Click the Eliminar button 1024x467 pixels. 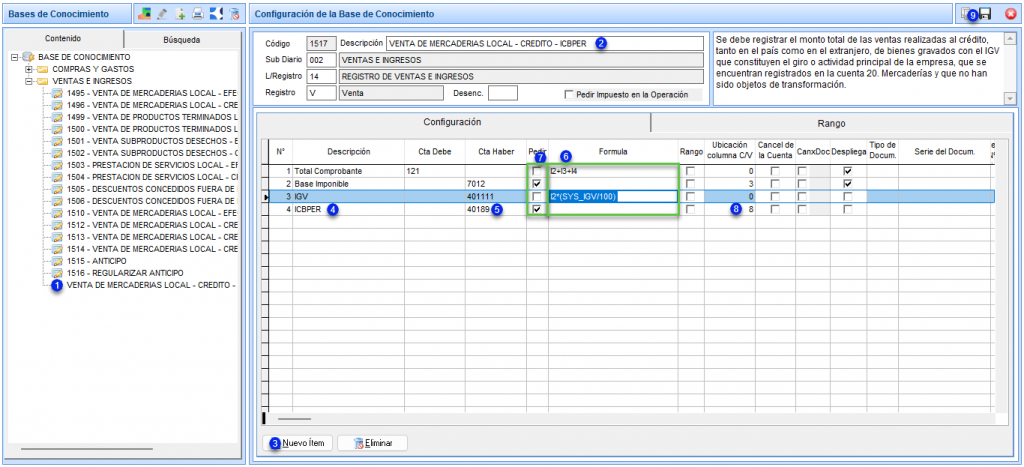[x=373, y=443]
